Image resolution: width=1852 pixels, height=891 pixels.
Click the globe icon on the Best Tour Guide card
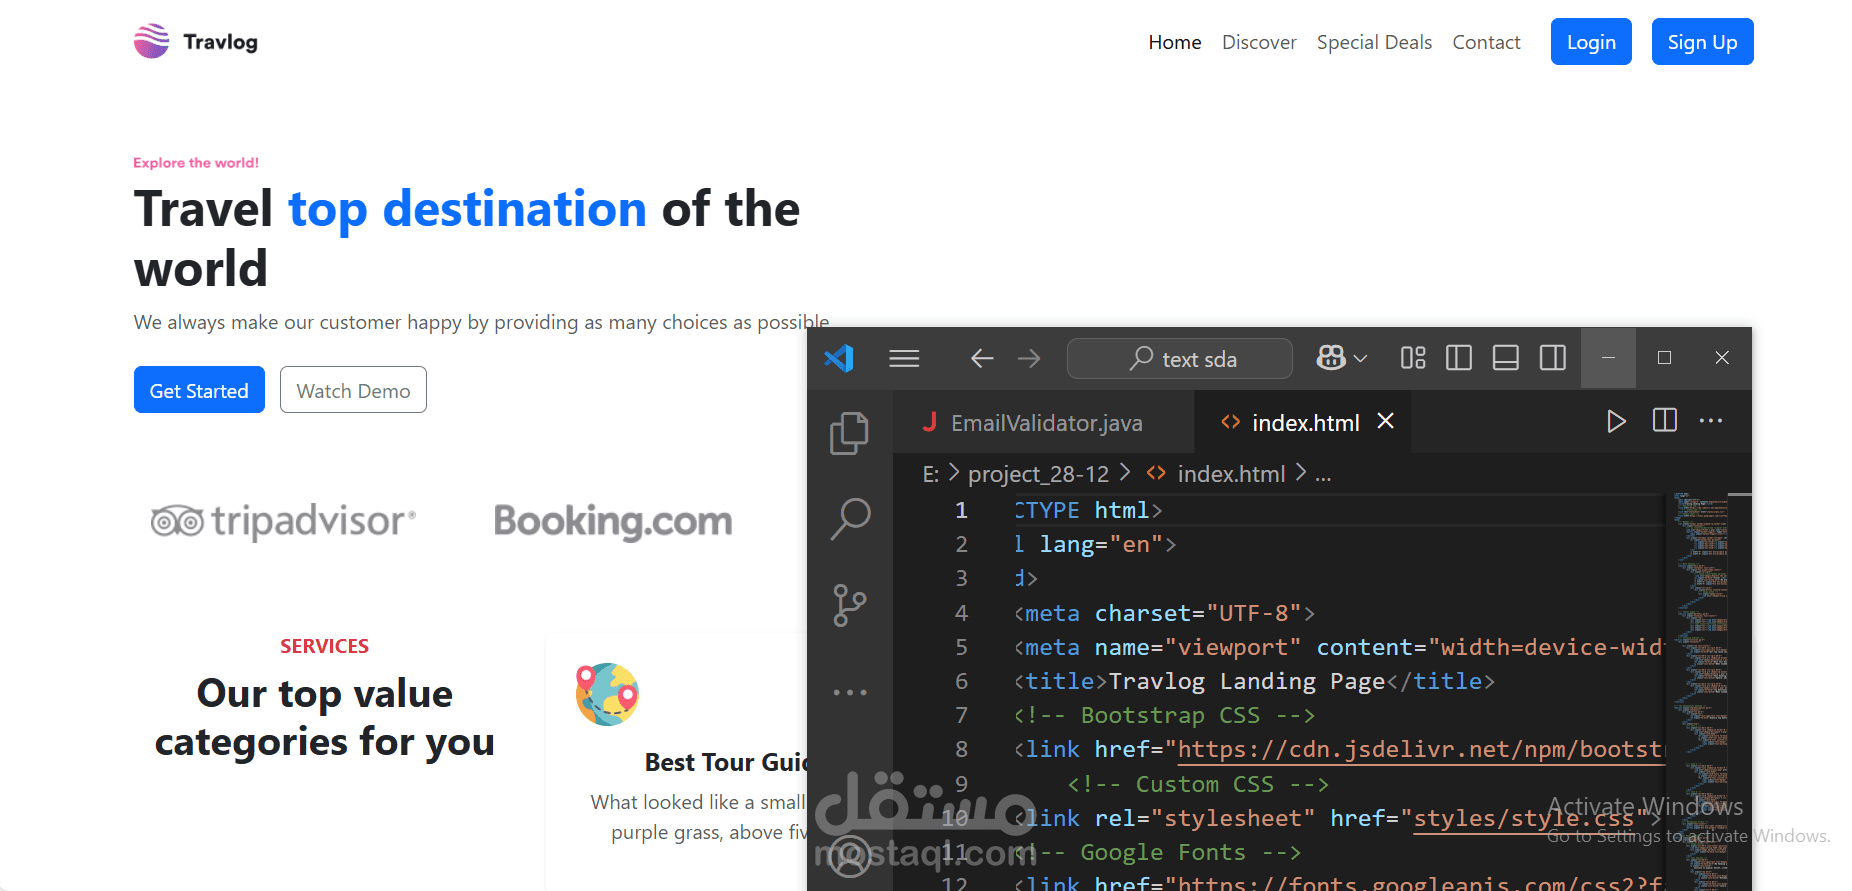607,694
